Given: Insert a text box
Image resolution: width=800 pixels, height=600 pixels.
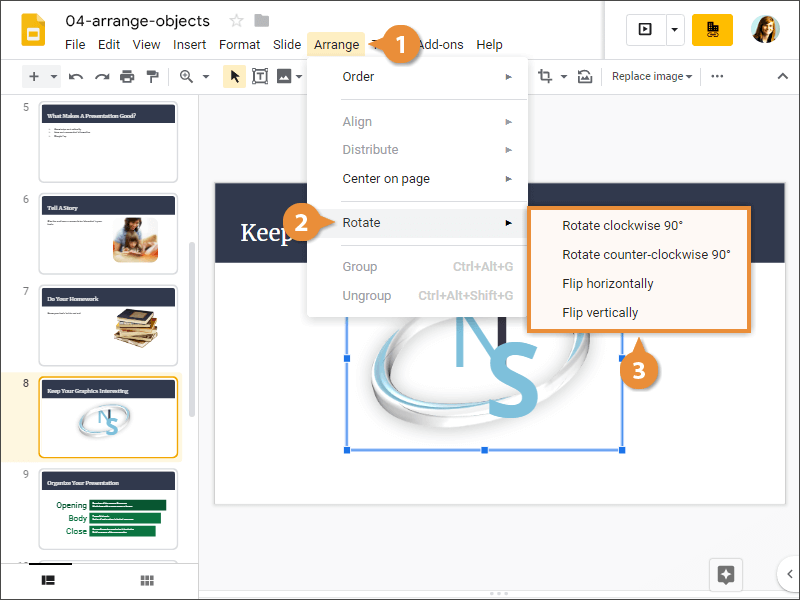Looking at the screenshot, I should click(260, 77).
